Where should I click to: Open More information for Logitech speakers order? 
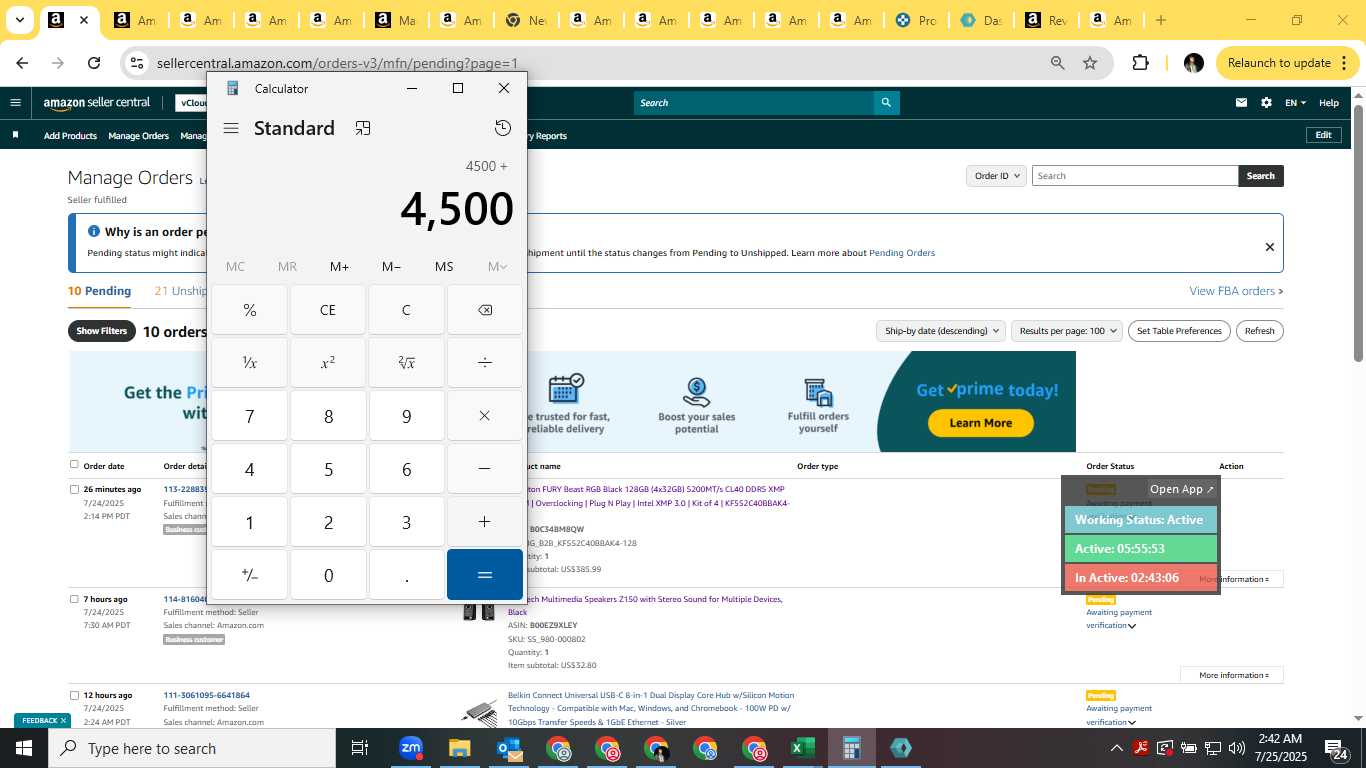pos(1232,675)
